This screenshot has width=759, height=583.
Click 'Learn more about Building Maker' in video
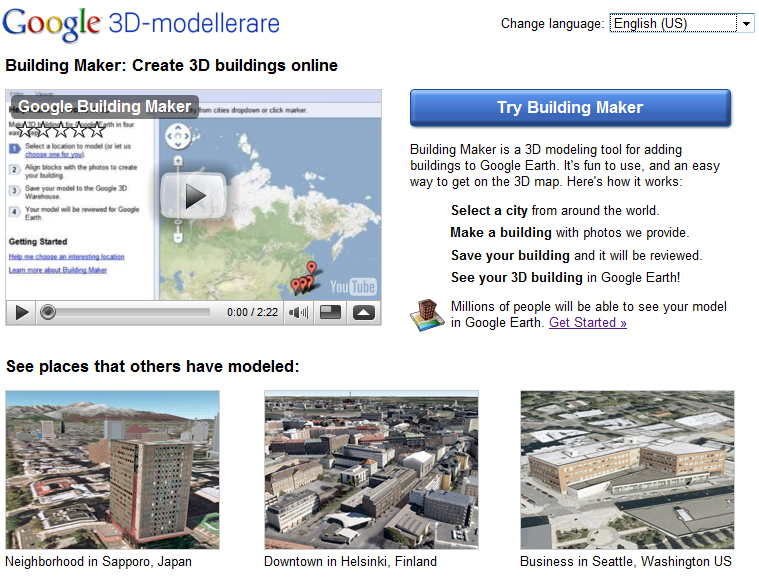point(58,270)
